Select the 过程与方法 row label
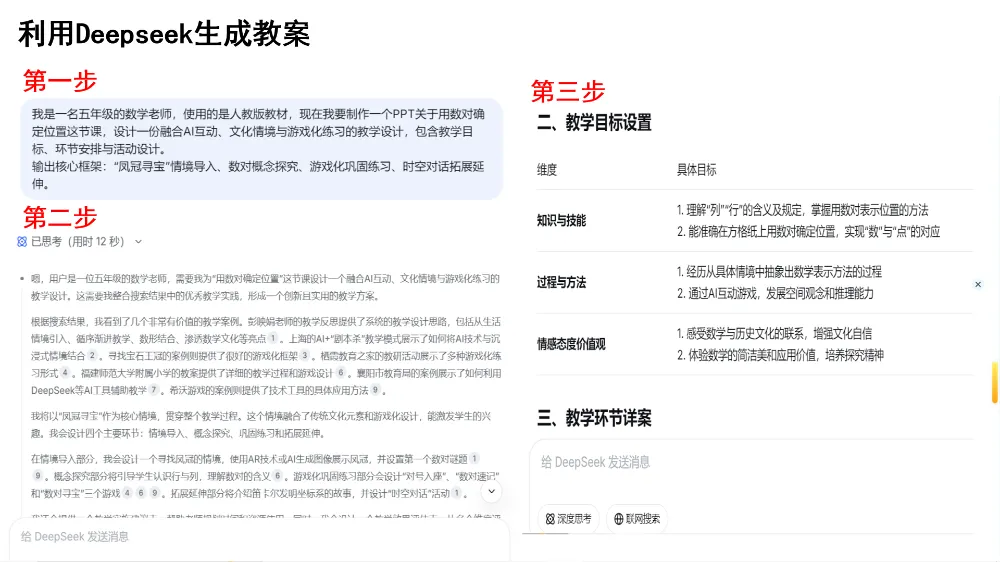Image resolution: width=1000 pixels, height=562 pixels. click(x=561, y=283)
